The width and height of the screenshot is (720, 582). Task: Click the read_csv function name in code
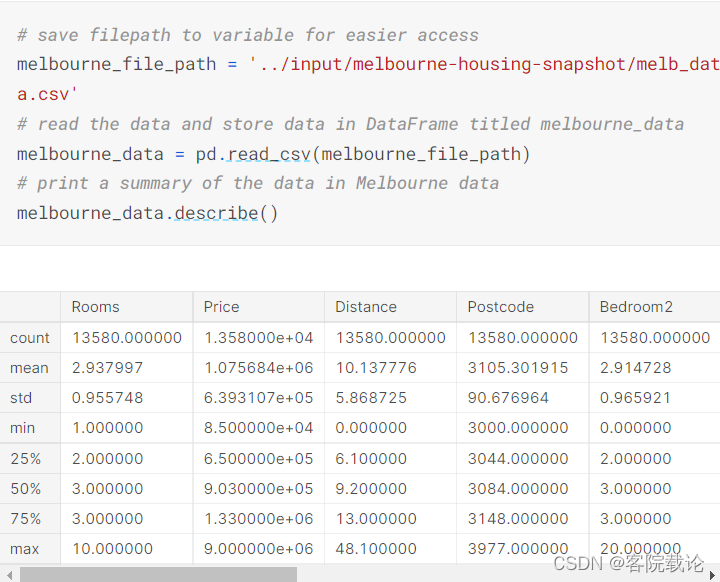[269, 154]
